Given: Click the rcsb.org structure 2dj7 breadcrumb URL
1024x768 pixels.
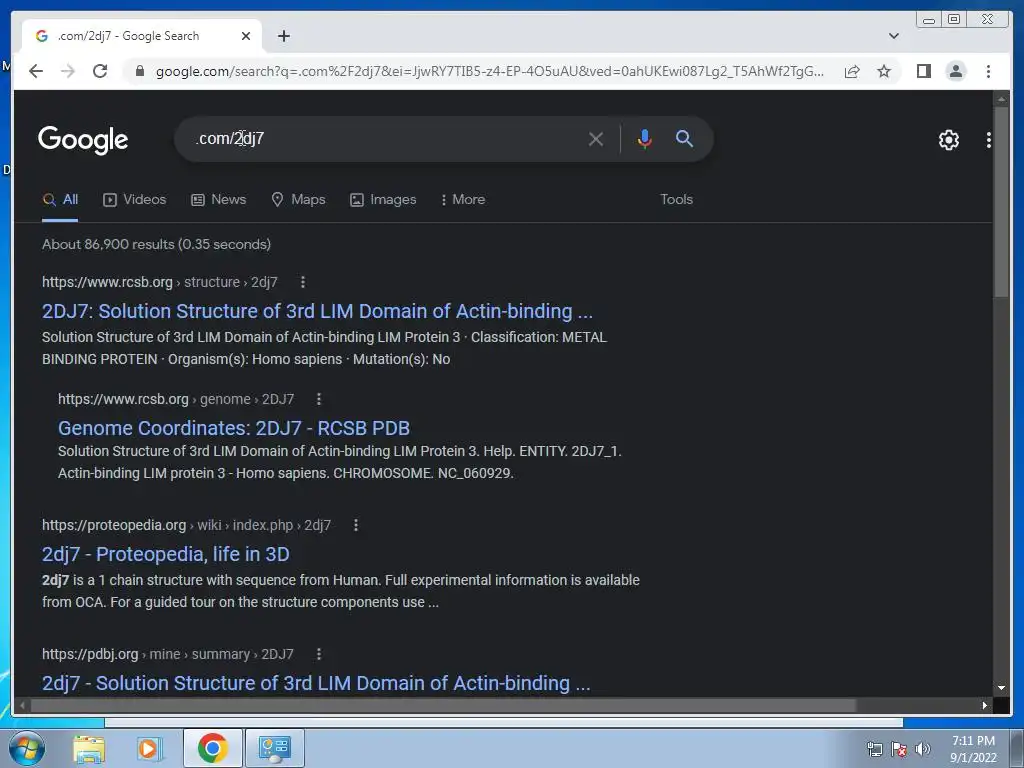Looking at the screenshot, I should [x=159, y=282].
